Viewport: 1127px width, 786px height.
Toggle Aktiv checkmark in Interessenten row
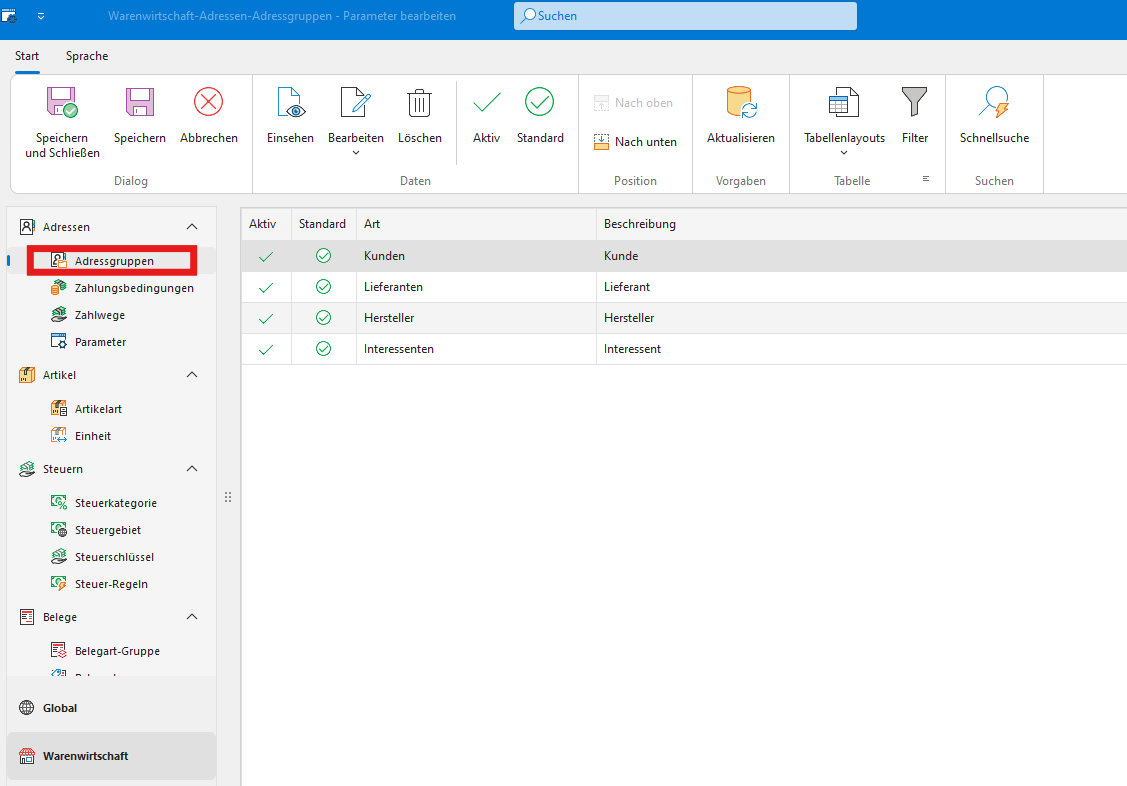tap(265, 349)
